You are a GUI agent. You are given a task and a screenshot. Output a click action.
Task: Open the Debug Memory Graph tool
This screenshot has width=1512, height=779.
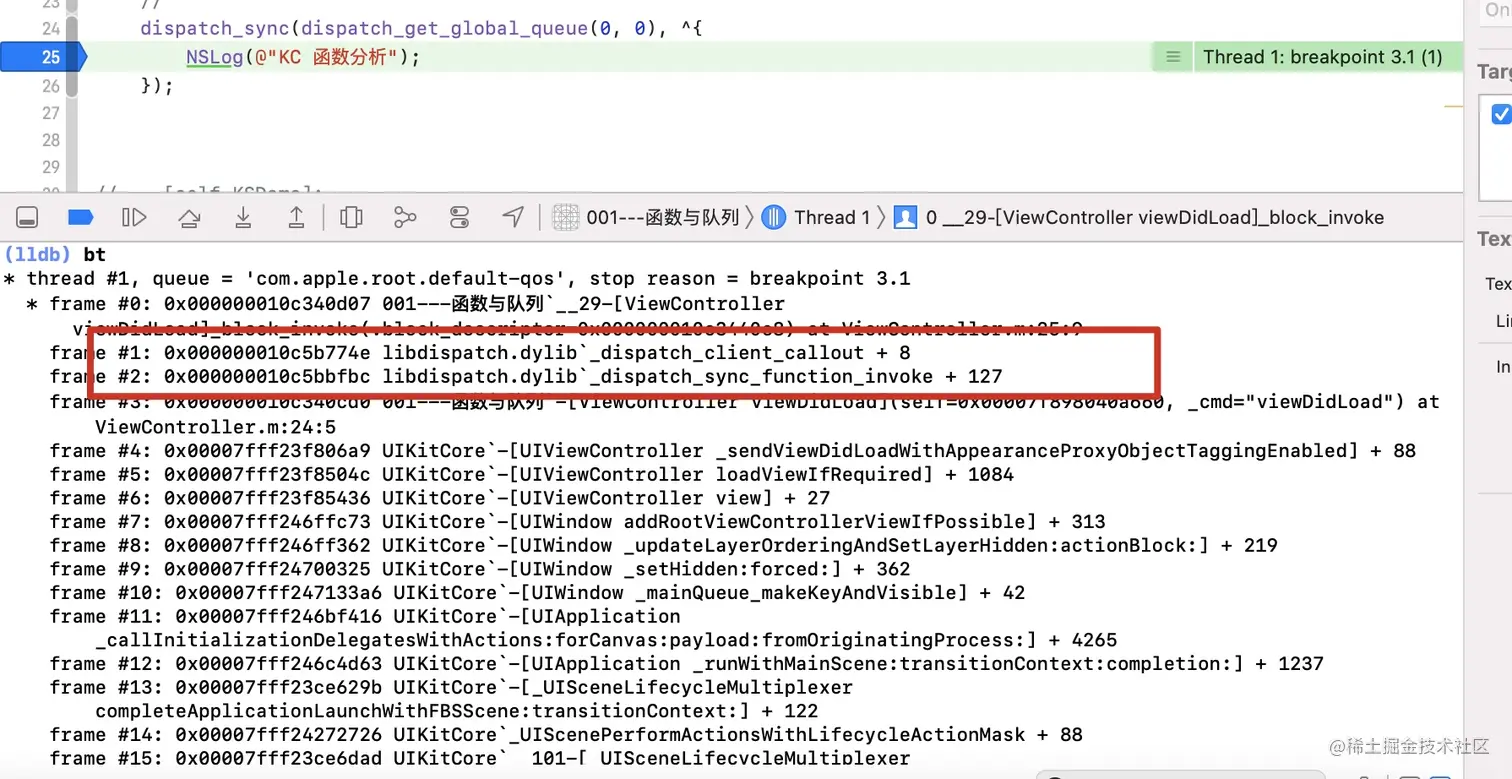click(x=405, y=217)
